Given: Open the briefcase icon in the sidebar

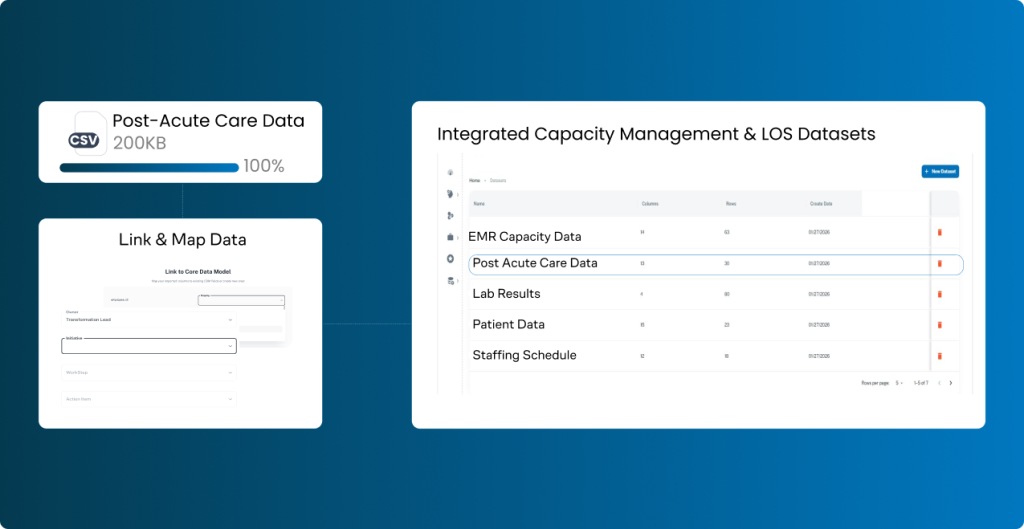Looking at the screenshot, I should 451,237.
